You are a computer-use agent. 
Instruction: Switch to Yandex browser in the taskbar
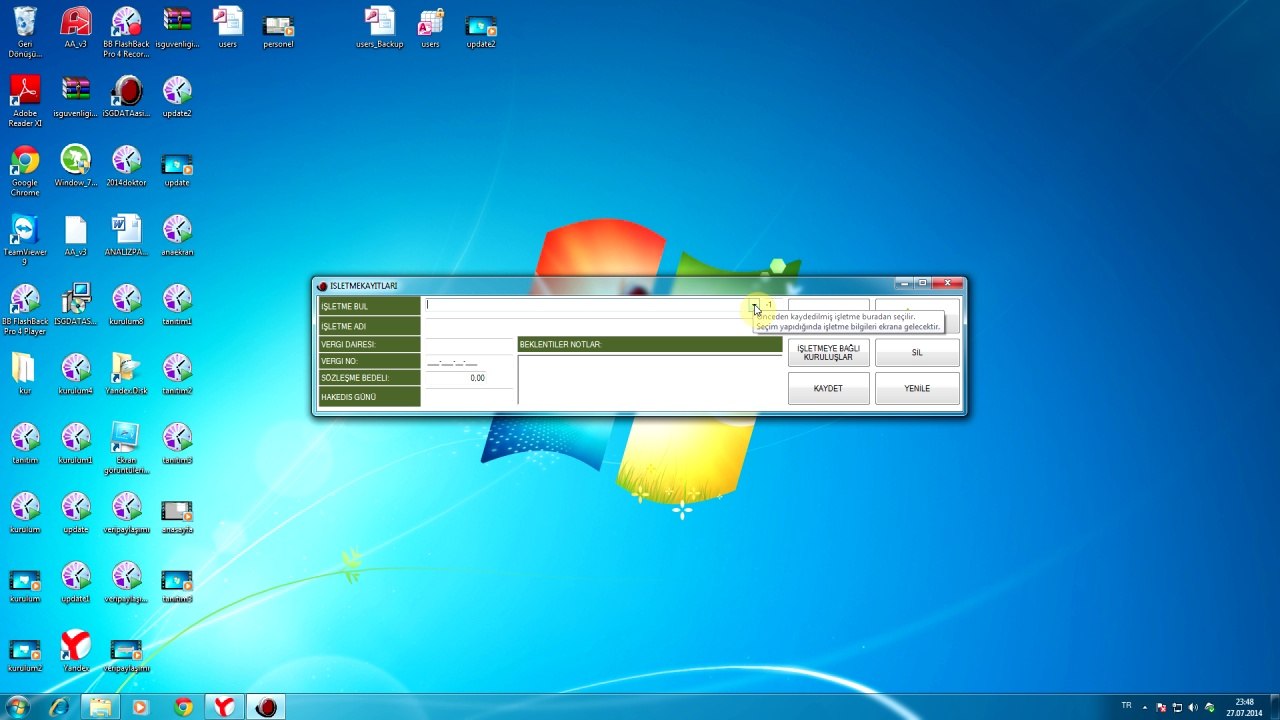pyautogui.click(x=224, y=707)
